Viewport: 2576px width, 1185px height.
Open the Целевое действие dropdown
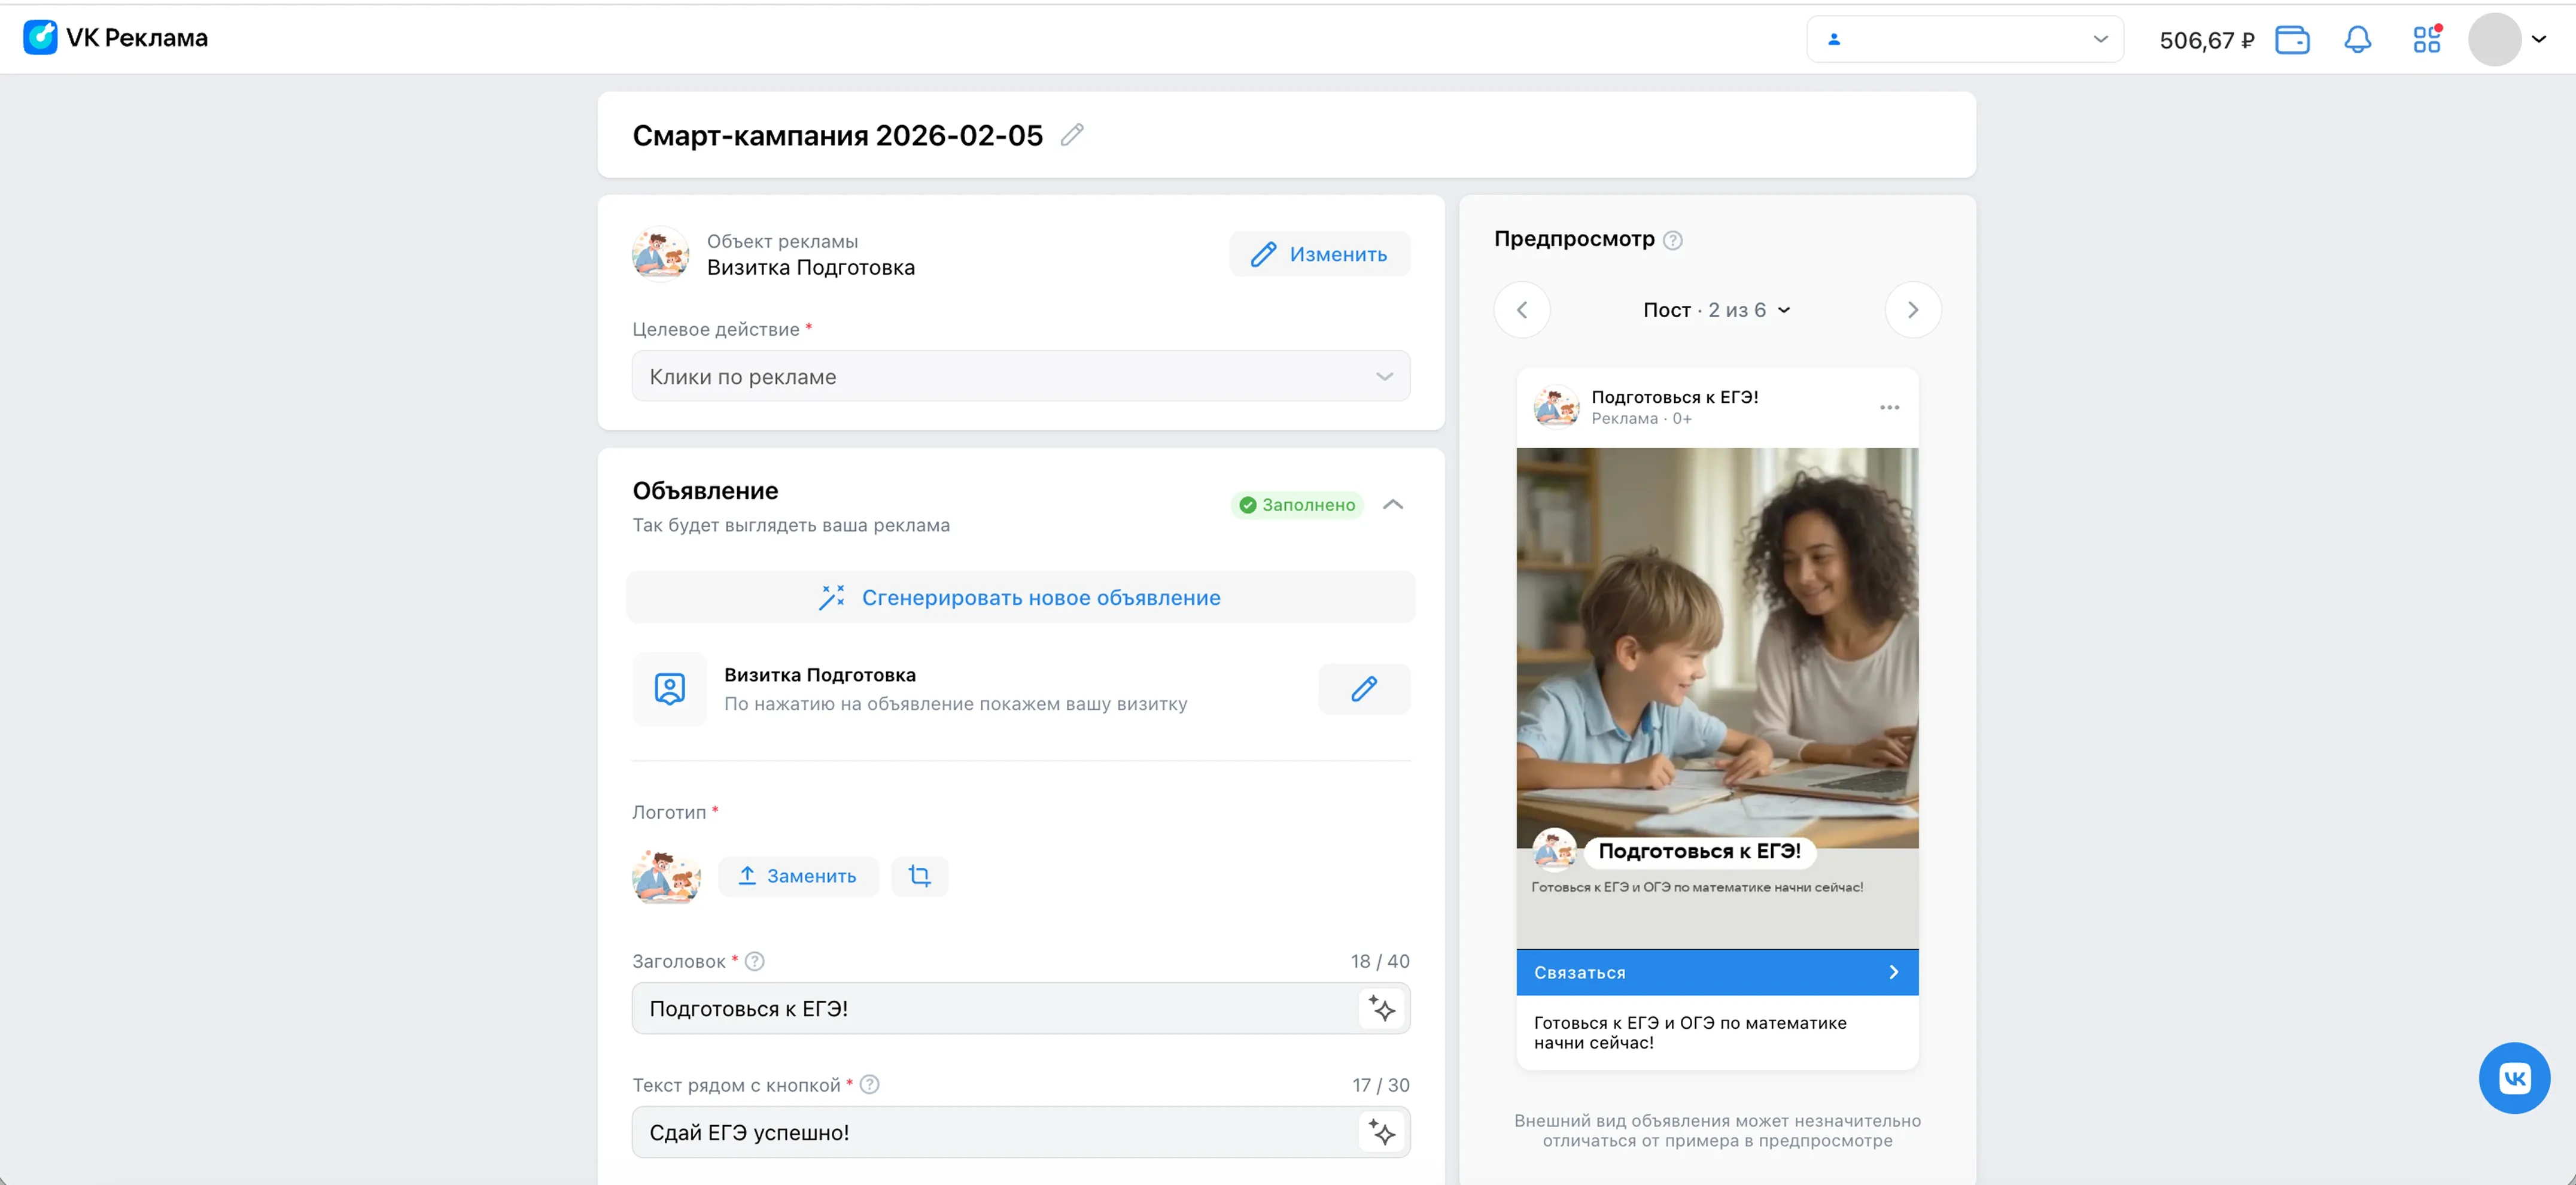click(x=1020, y=376)
